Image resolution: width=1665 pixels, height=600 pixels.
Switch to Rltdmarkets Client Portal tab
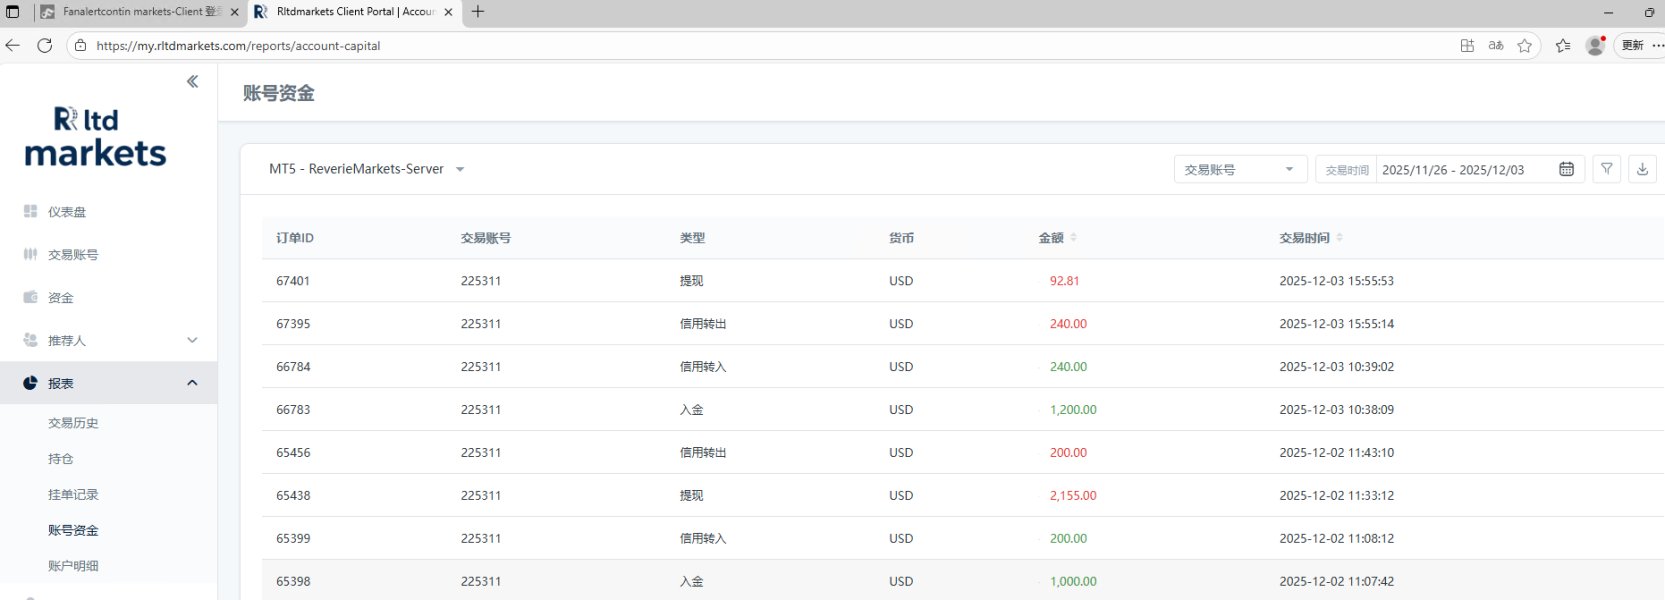[354, 12]
